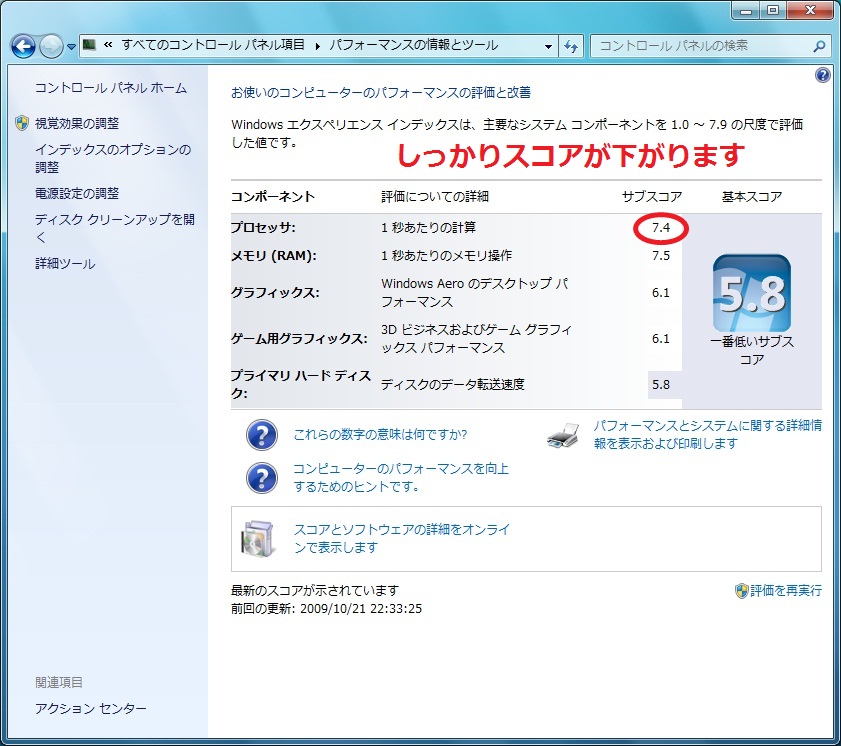The height and width of the screenshot is (746, 841).
Task: Expand the address bar history dropdown
Action: coord(548,46)
